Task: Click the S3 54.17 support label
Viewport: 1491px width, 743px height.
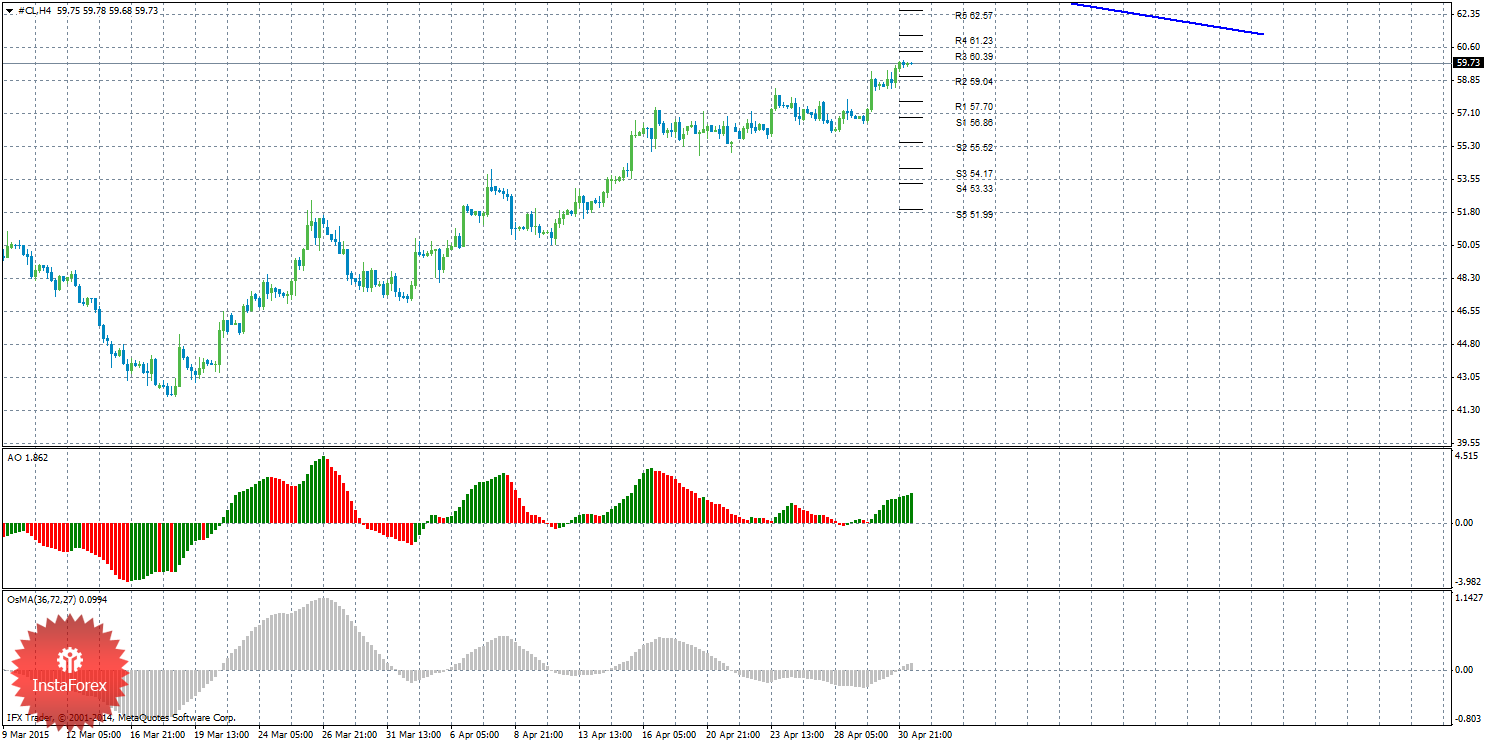Action: tap(974, 174)
